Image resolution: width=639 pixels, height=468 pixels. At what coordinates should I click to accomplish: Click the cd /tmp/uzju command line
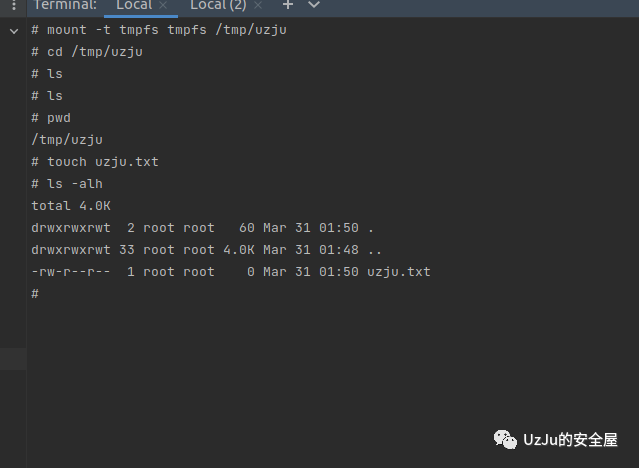point(87,52)
